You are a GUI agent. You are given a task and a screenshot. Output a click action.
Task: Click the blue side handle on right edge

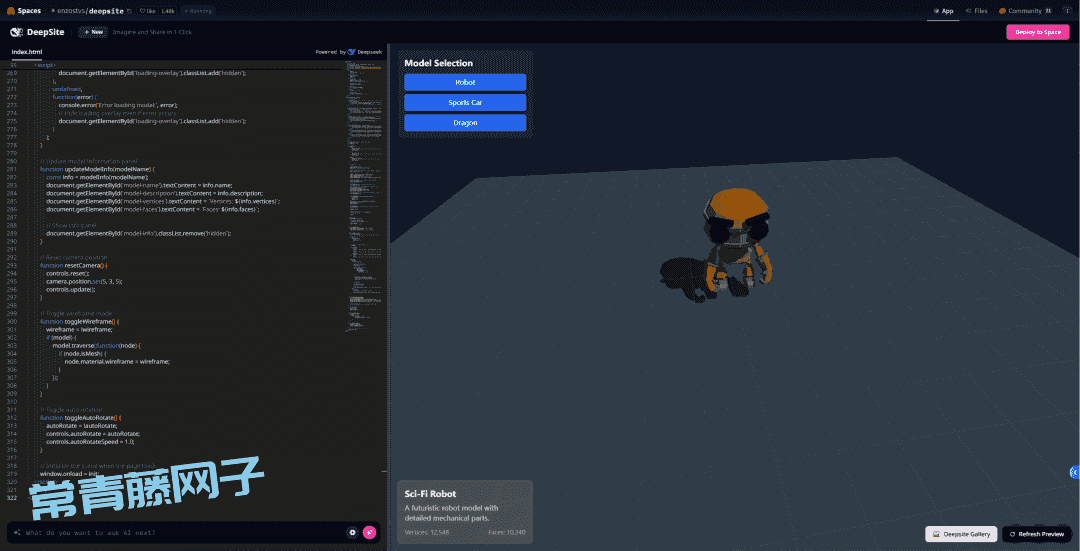[1074, 472]
